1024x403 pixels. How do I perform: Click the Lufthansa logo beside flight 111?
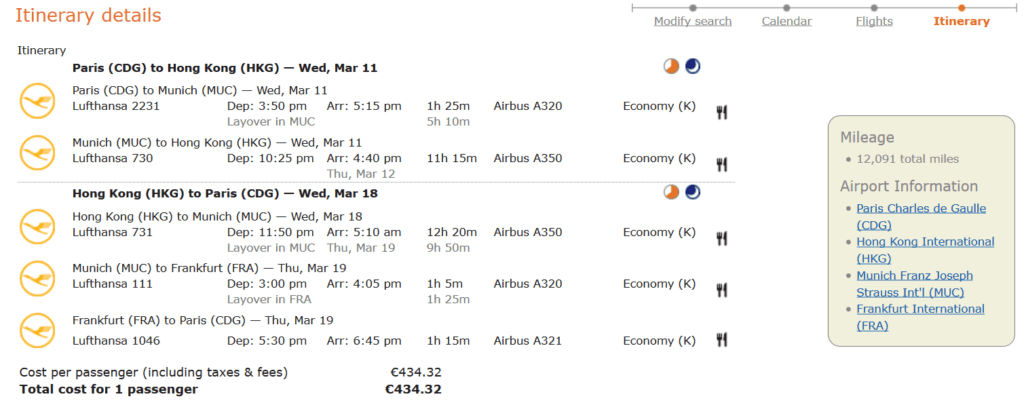(x=37, y=278)
